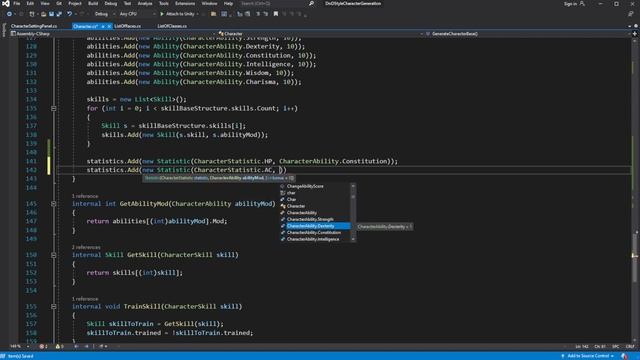Open the Assembly-CSharp project dropdown
The width and height of the screenshot is (640, 360).
point(112,34)
